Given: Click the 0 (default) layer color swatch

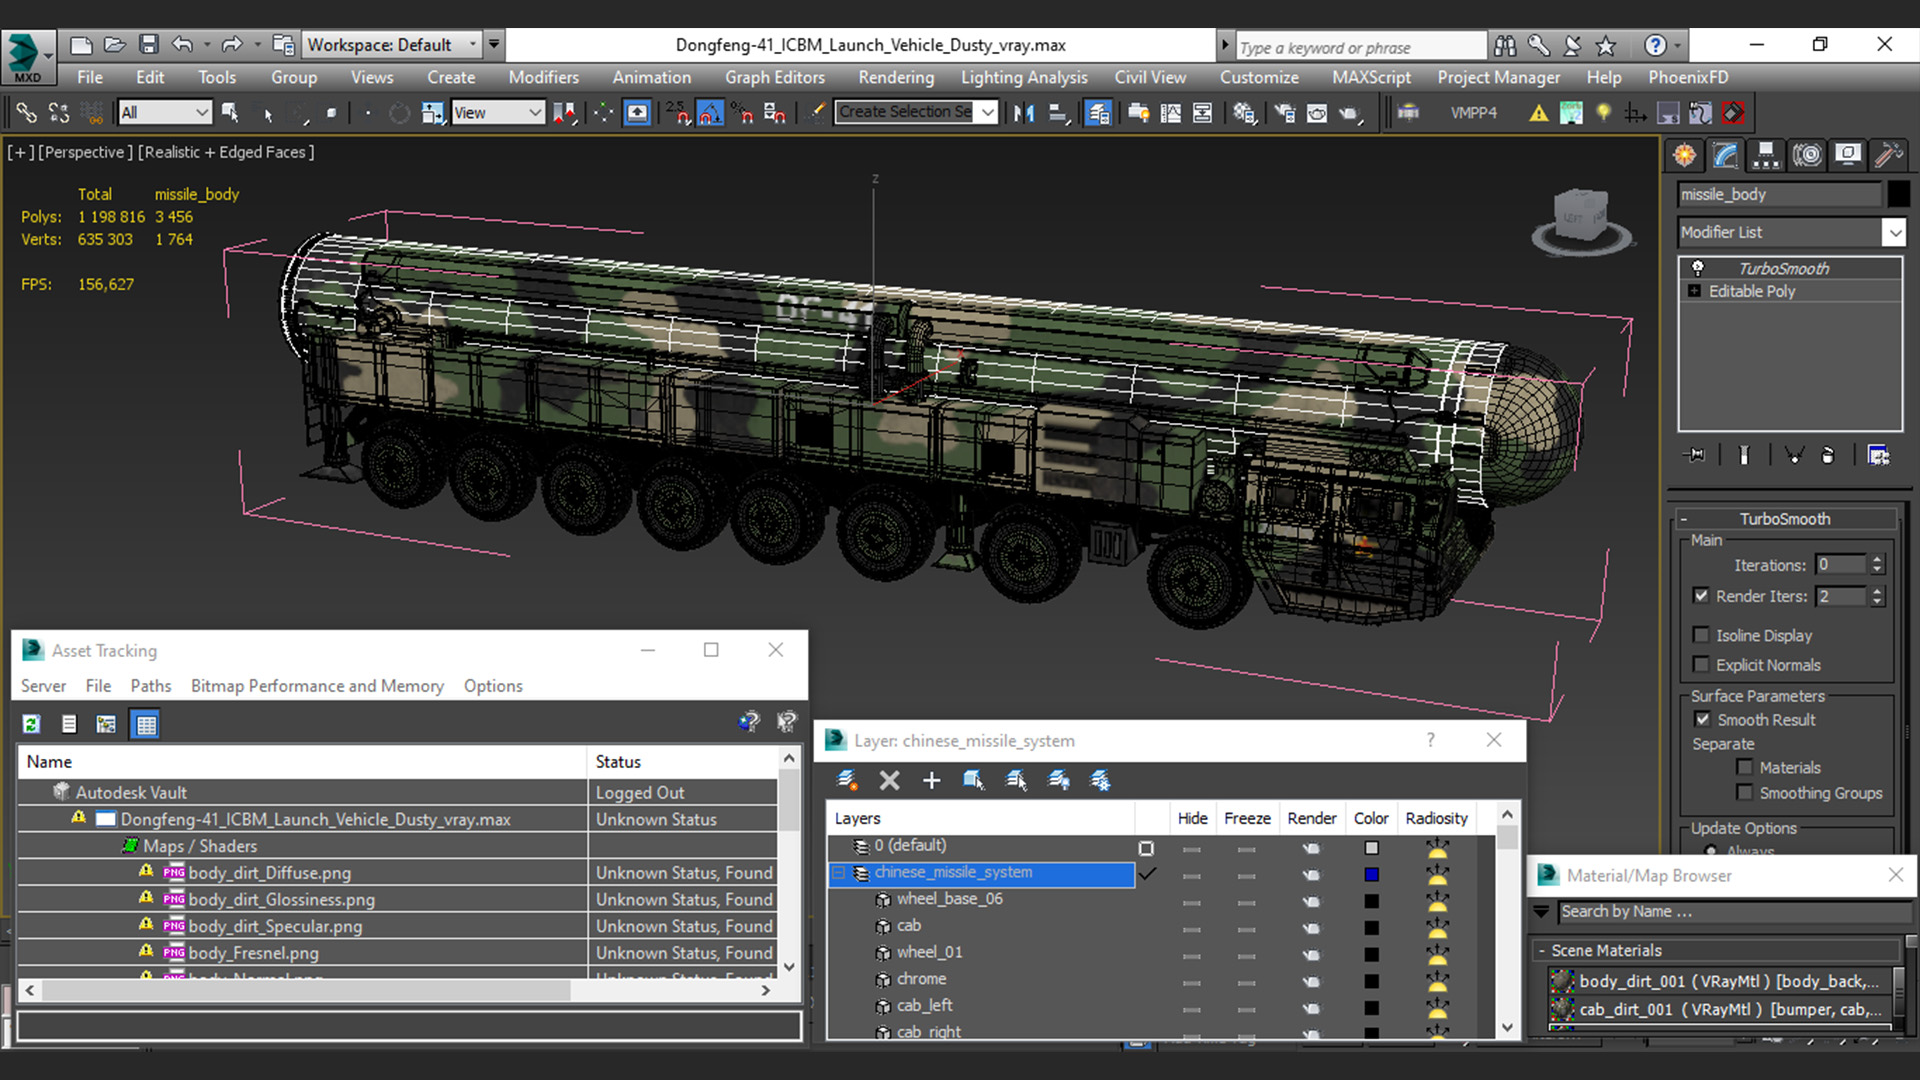Looking at the screenshot, I should [1371, 848].
